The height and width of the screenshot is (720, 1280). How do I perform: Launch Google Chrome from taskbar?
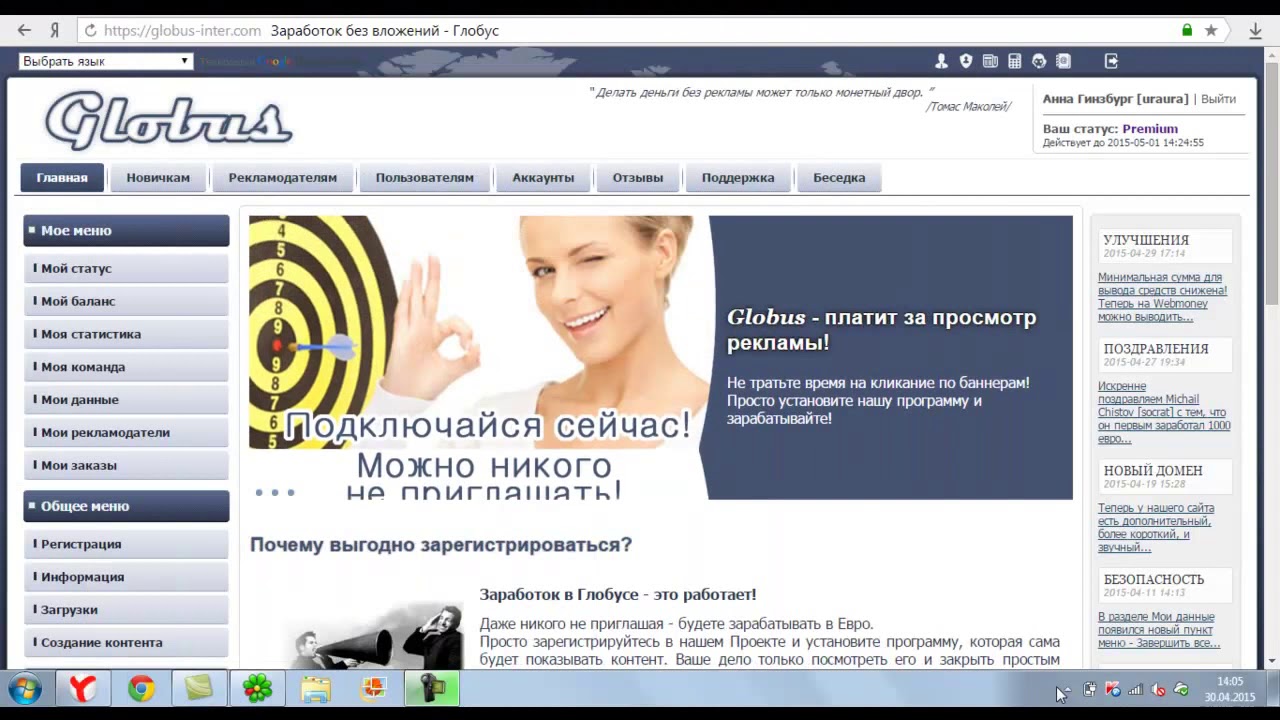pyautogui.click(x=141, y=689)
